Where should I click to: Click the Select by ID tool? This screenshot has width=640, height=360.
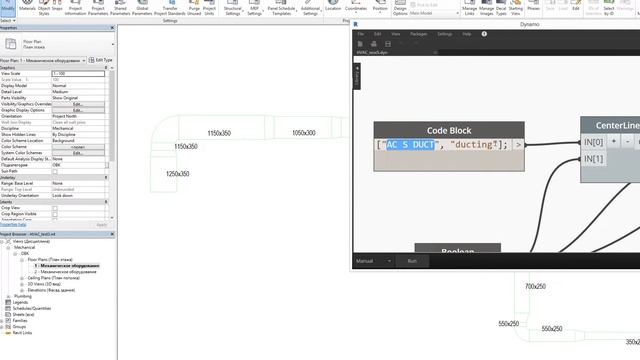click(609, 7)
